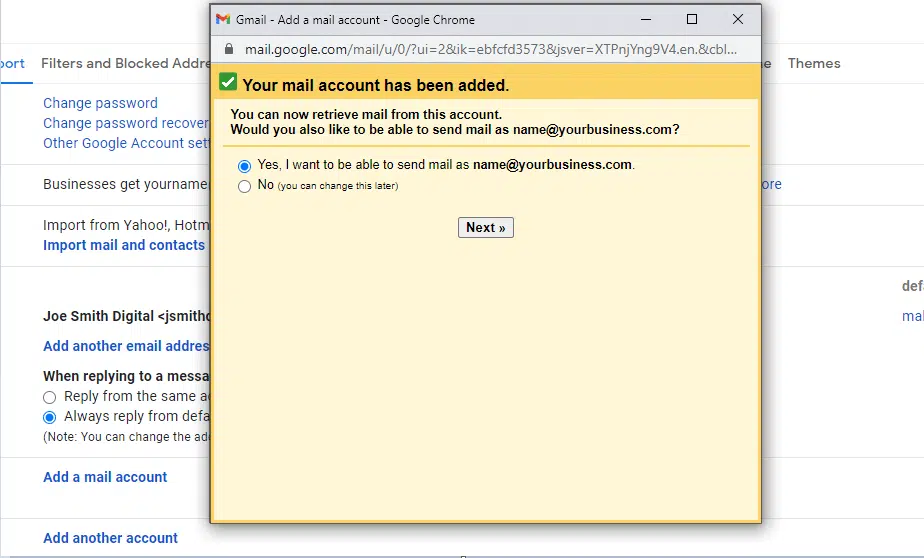Select Yes, send mail as name@yourbusiness.com

(x=245, y=166)
